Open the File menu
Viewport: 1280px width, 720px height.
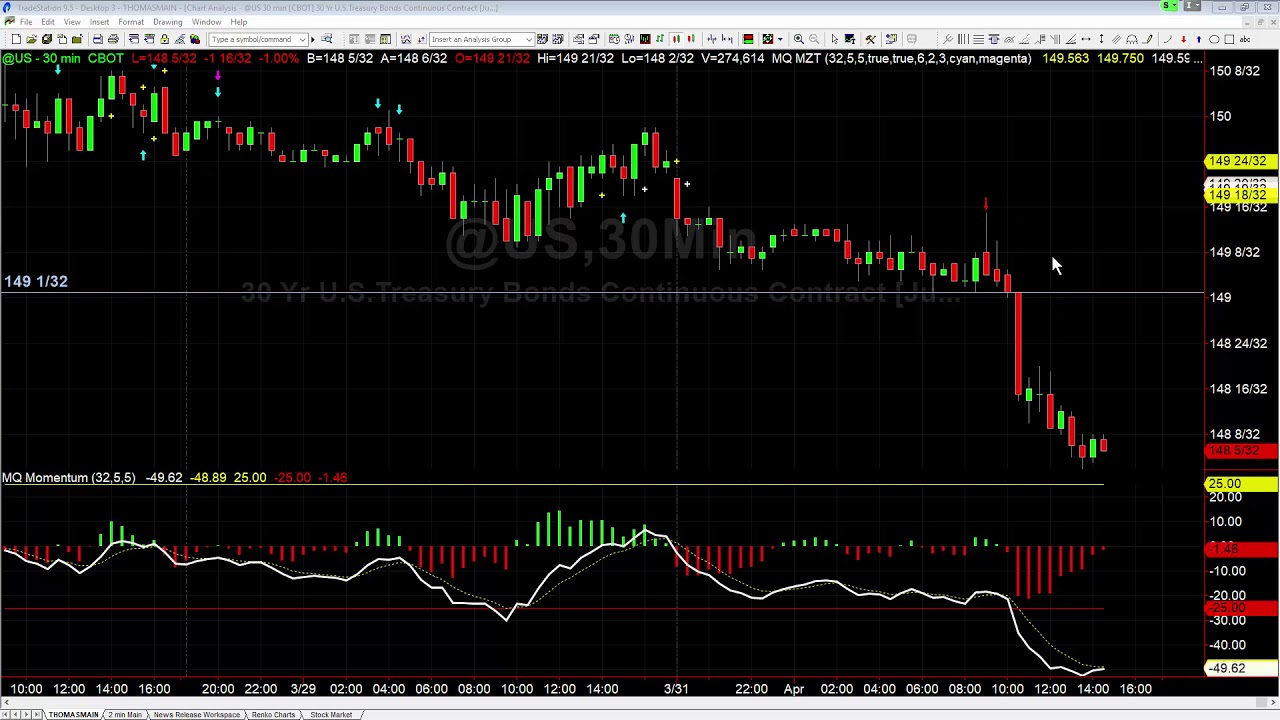25,22
